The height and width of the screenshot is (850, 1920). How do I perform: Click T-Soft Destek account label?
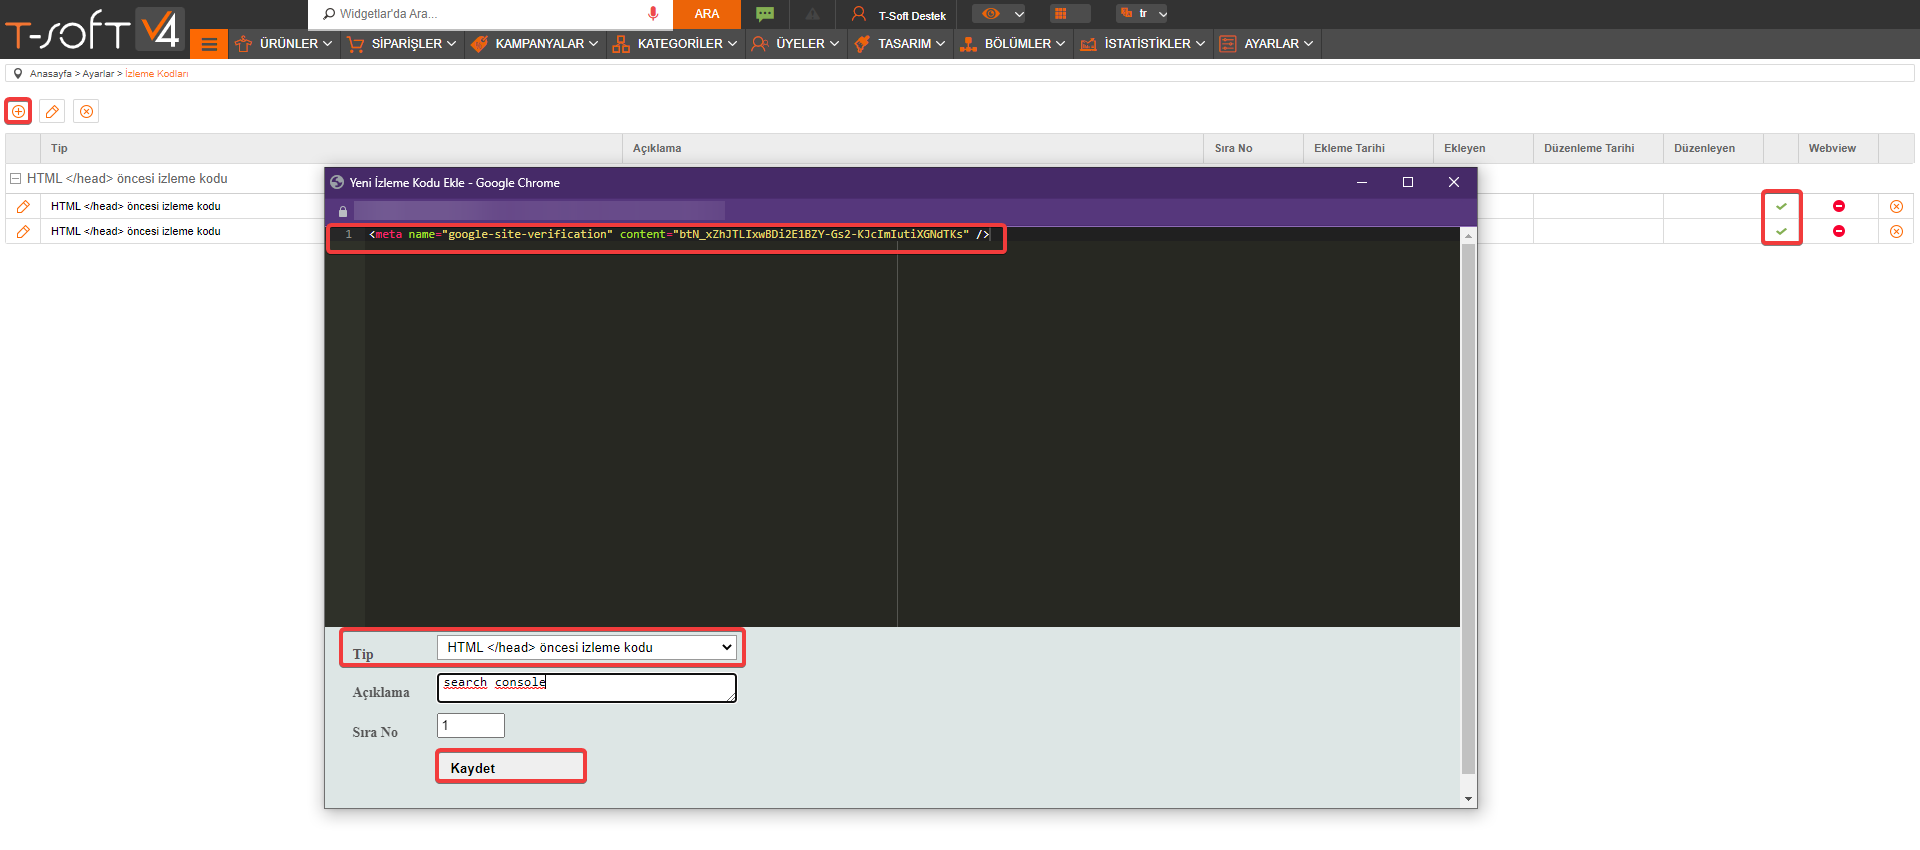pyautogui.click(x=912, y=16)
